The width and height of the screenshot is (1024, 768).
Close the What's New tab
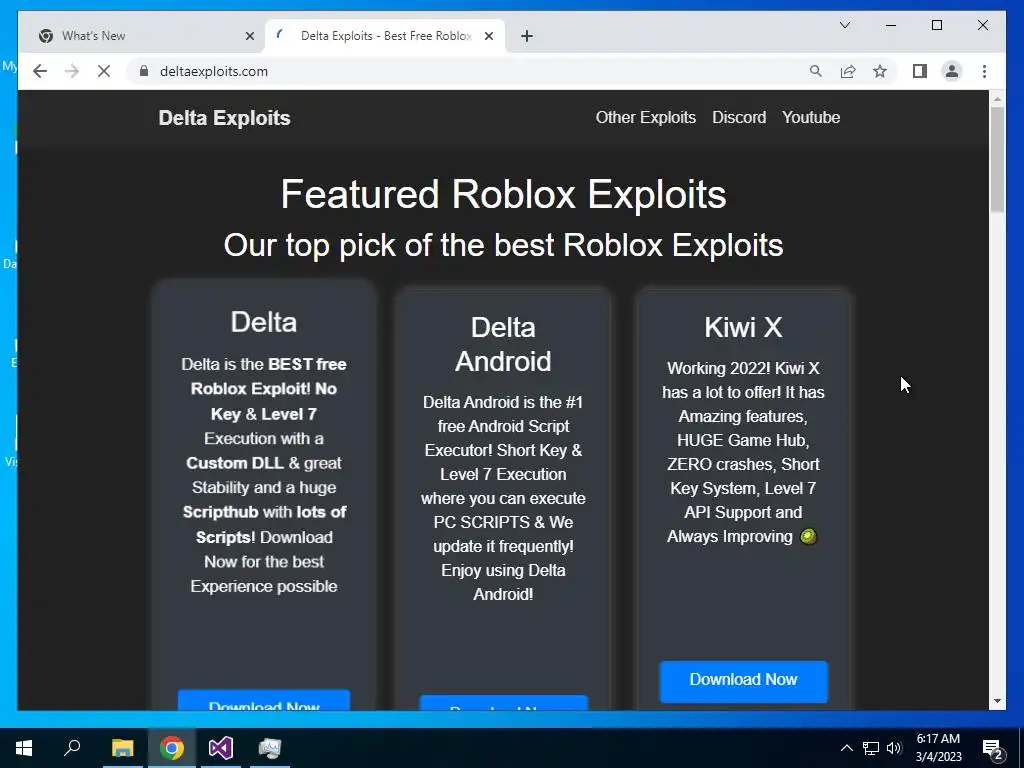(249, 36)
